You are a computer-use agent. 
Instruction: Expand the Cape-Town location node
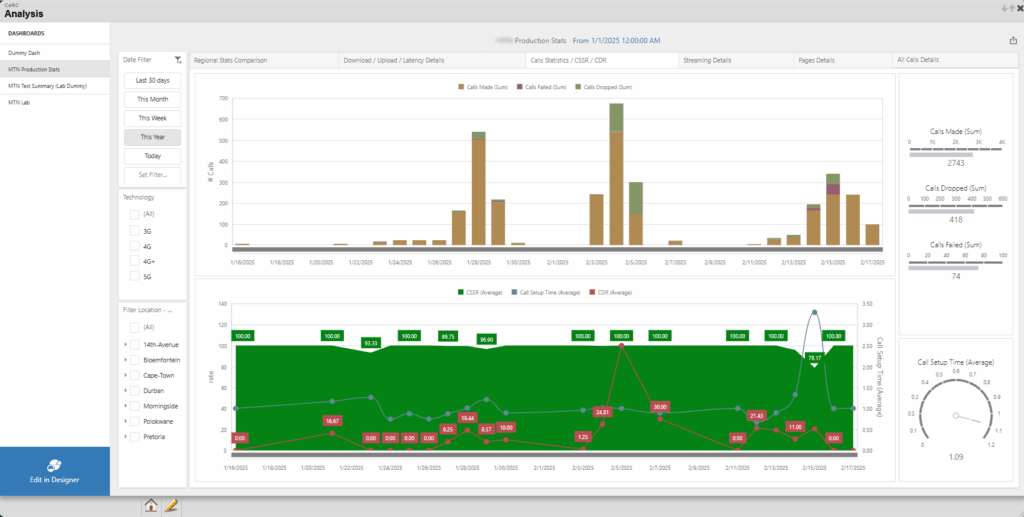pos(125,375)
